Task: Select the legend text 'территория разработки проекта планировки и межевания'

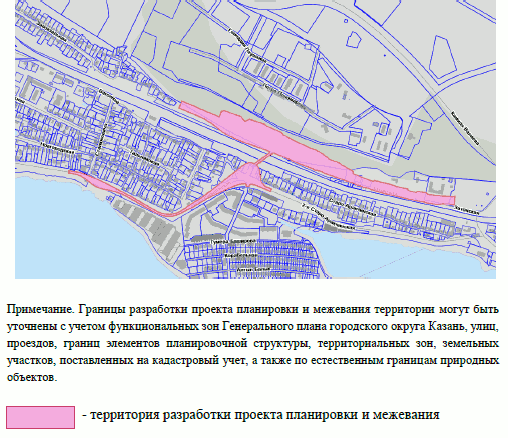Action: pyautogui.click(x=265, y=415)
